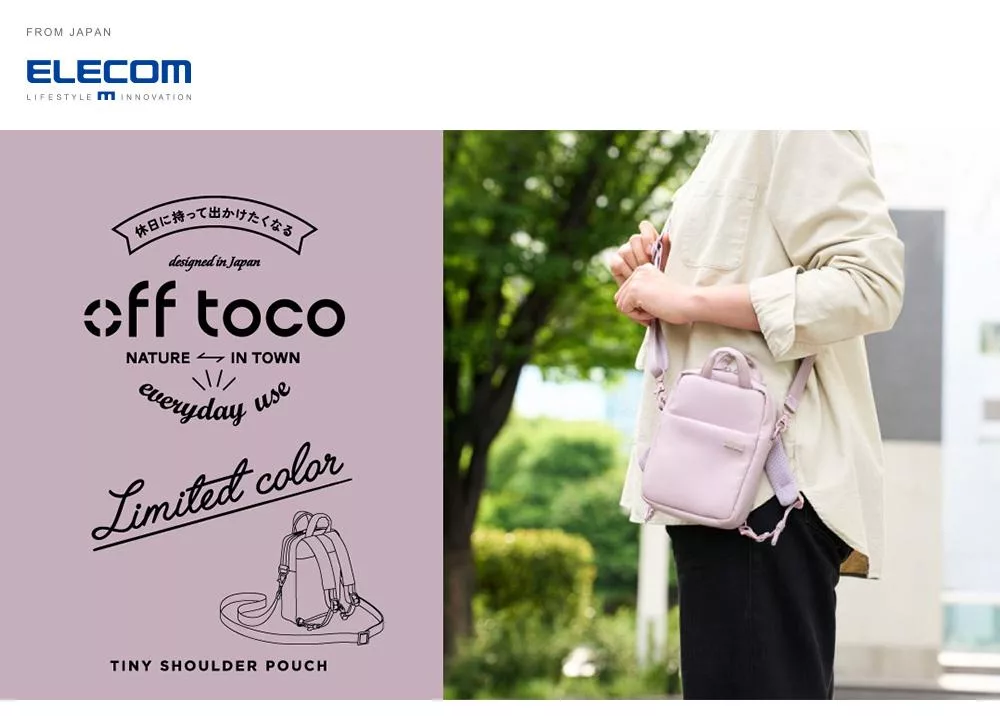Screen dimensions: 1000x716
Task: Click the LIFESTYLE INNOVATION tagline
Action: (x=109, y=97)
